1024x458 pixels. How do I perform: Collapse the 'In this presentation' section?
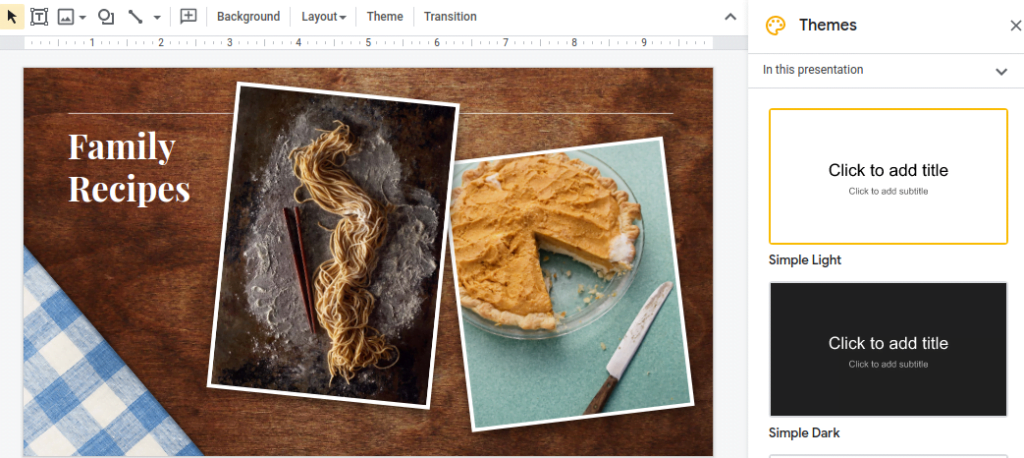(1001, 71)
